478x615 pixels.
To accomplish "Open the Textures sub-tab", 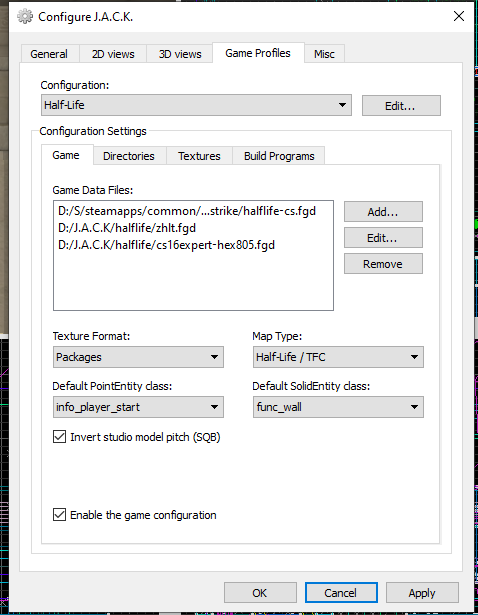I will [x=199, y=156].
